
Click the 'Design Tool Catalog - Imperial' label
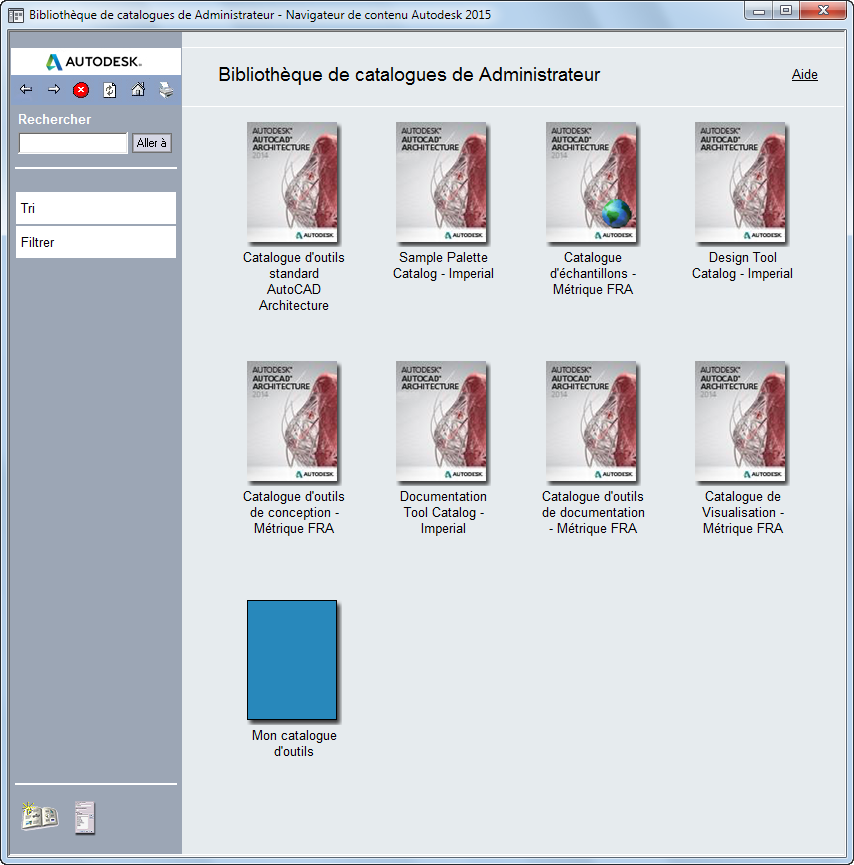(743, 265)
